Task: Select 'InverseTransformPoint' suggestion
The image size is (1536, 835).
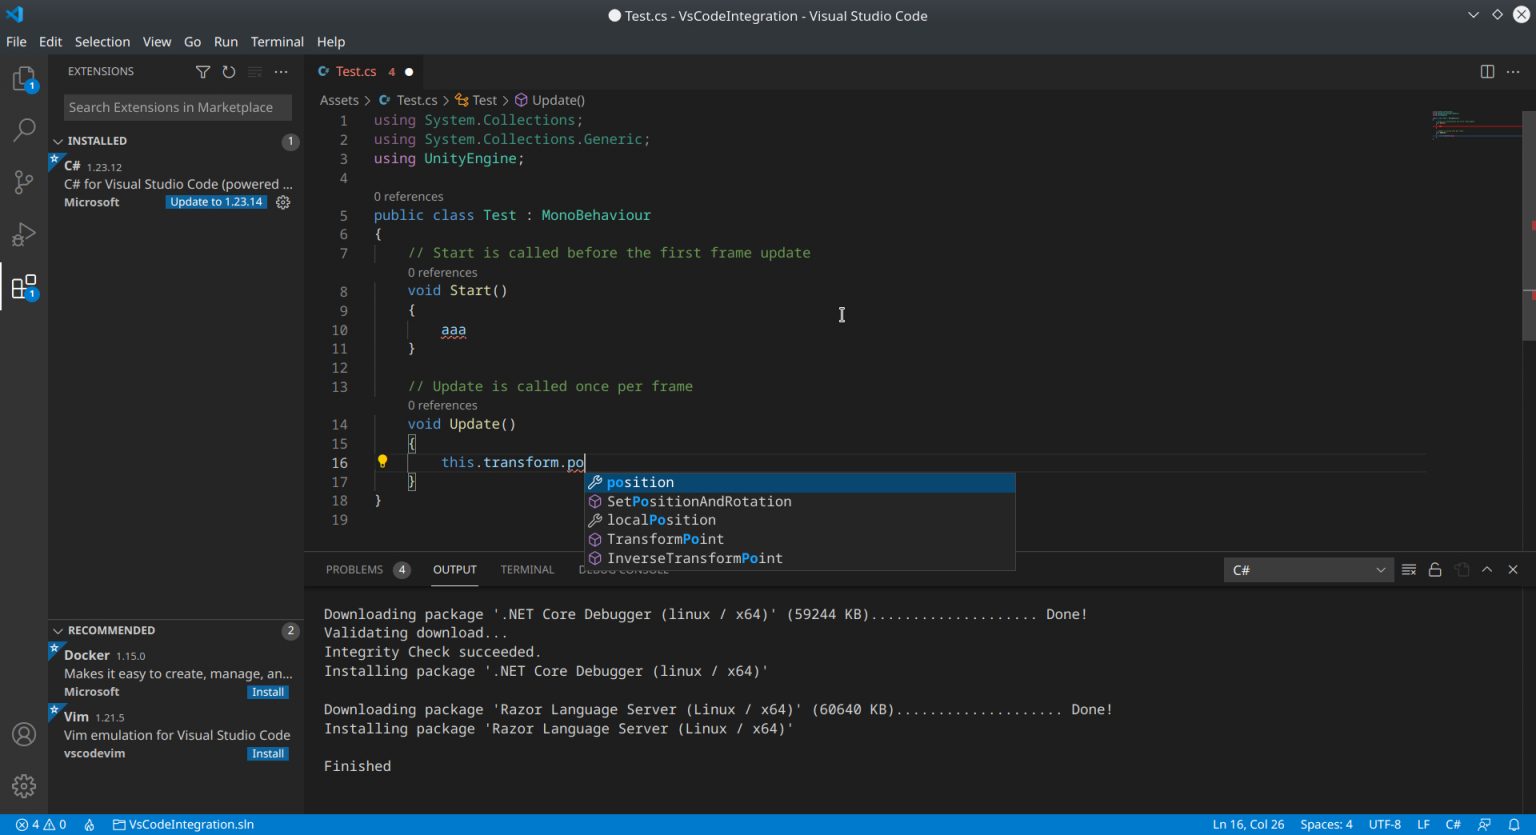Action: (x=800, y=558)
